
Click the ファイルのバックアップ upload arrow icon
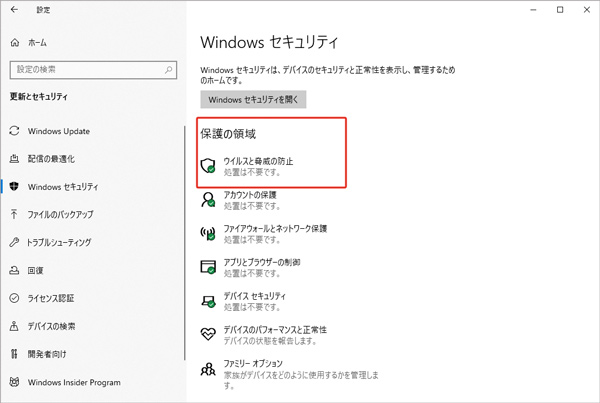coord(14,214)
